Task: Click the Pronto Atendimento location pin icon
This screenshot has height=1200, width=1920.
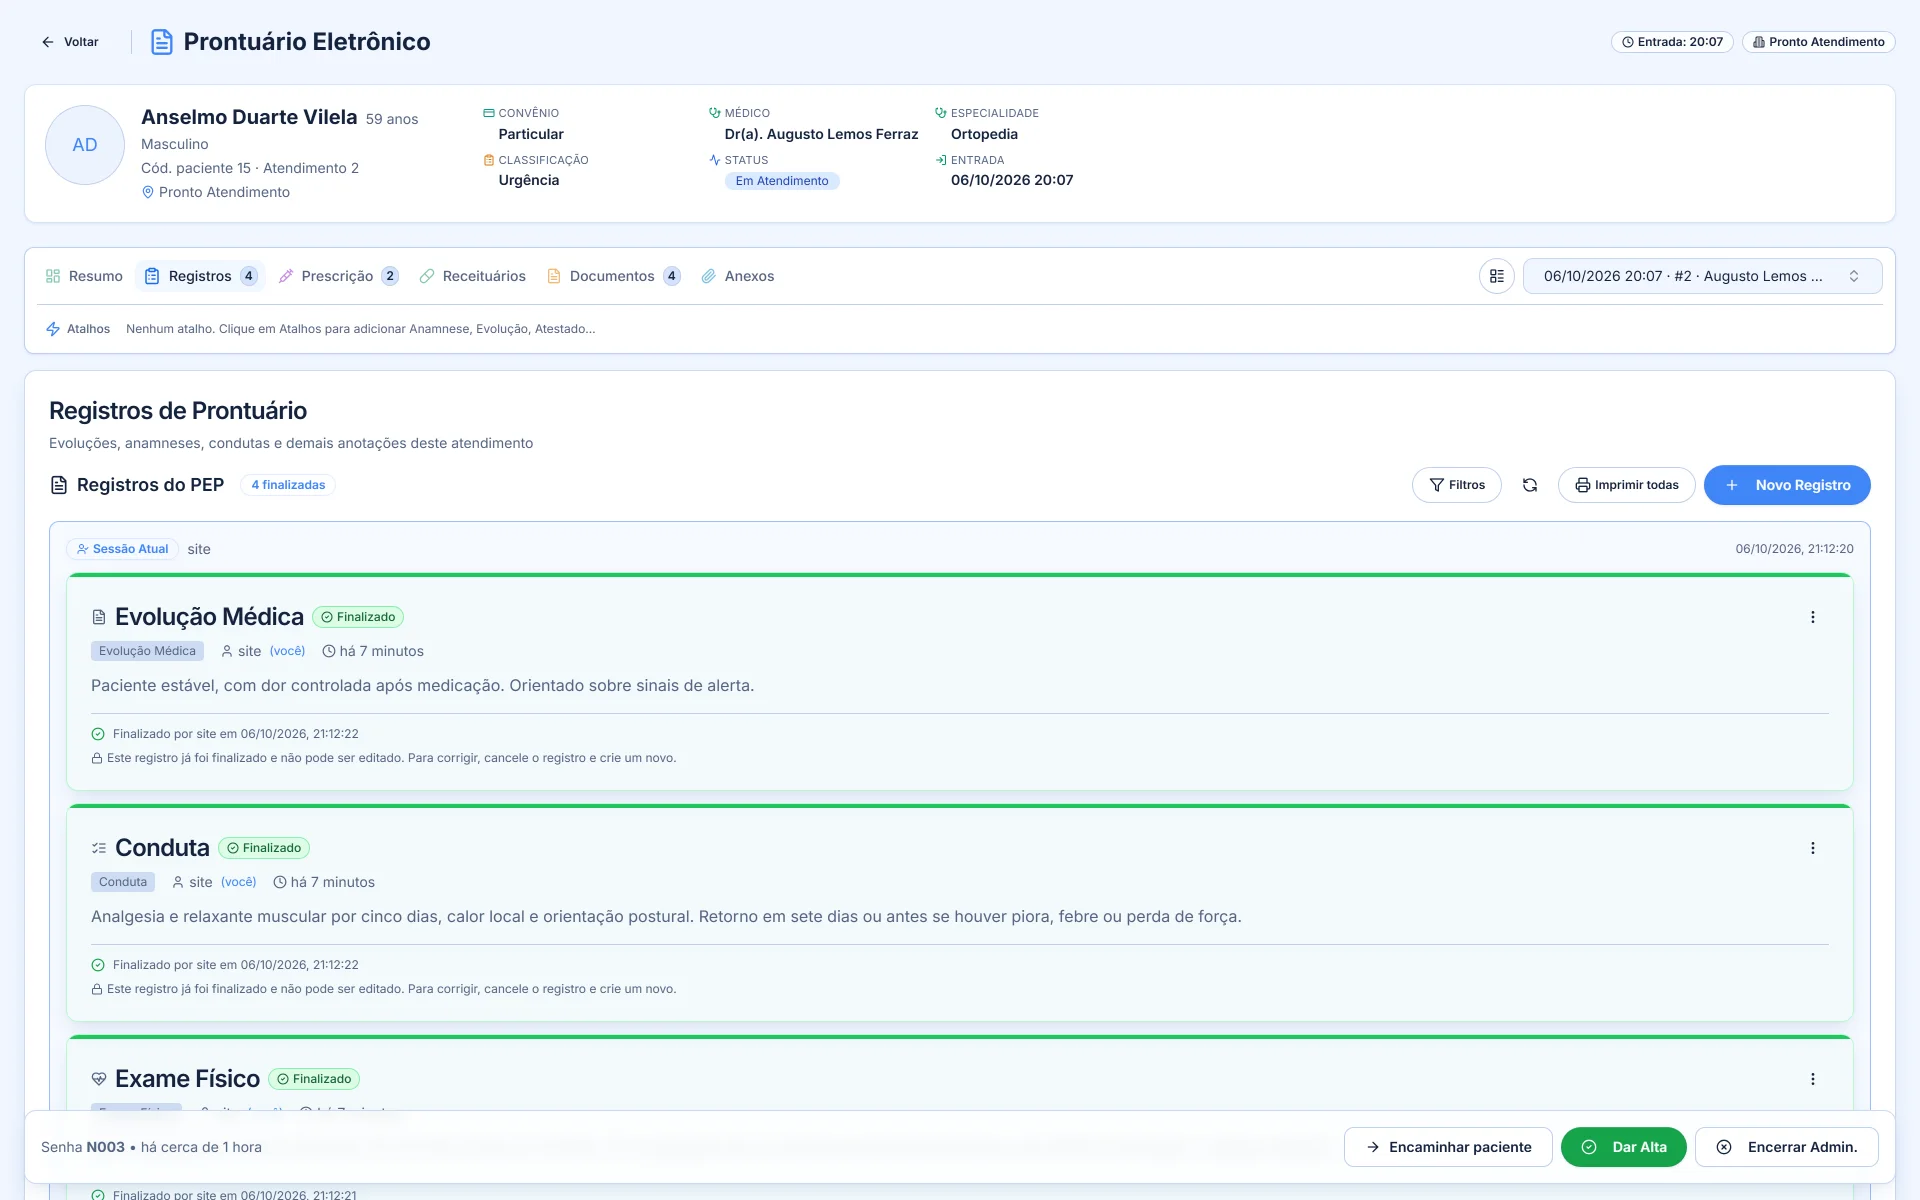Action: pos(148,192)
